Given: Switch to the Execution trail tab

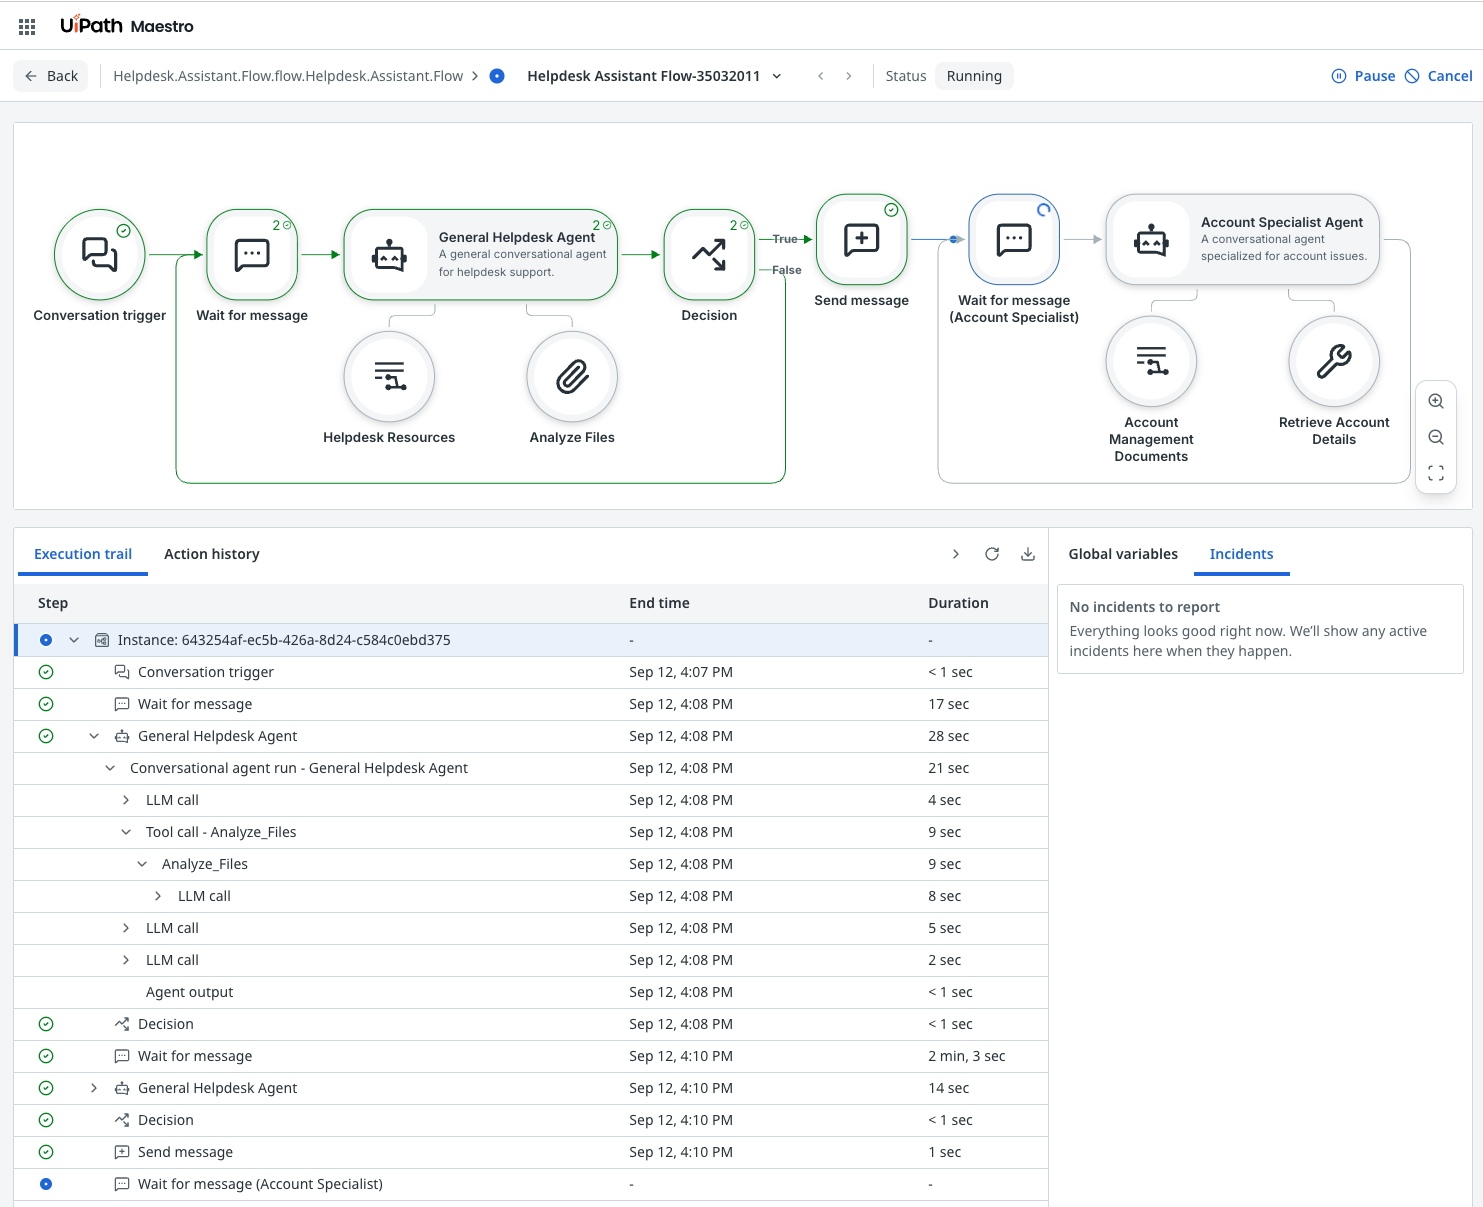Looking at the screenshot, I should coord(83,554).
